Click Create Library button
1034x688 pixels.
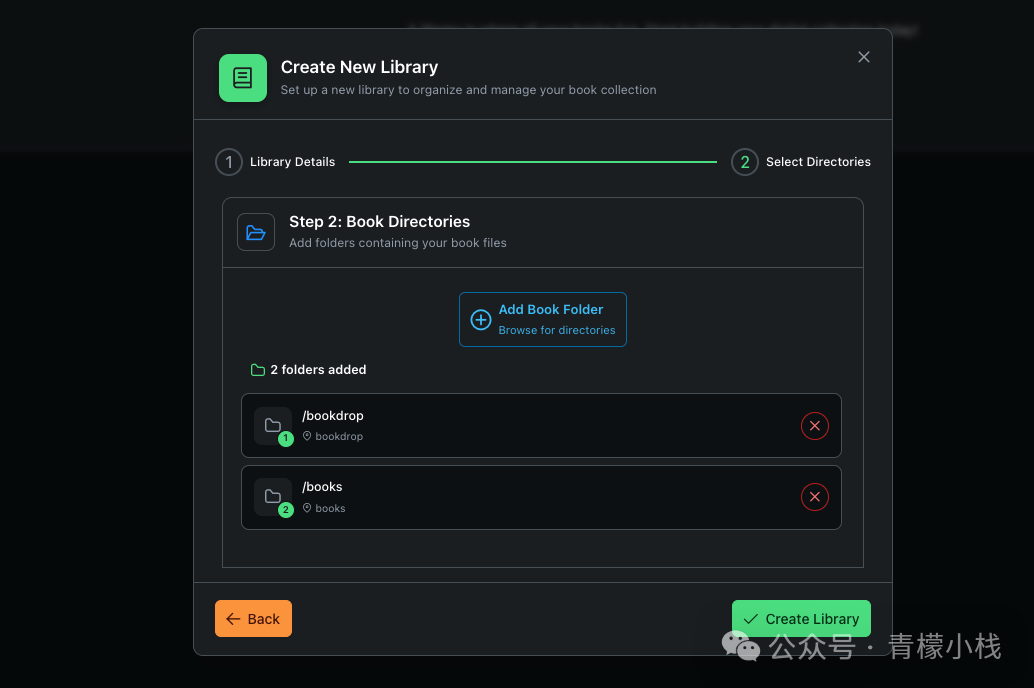(801, 619)
